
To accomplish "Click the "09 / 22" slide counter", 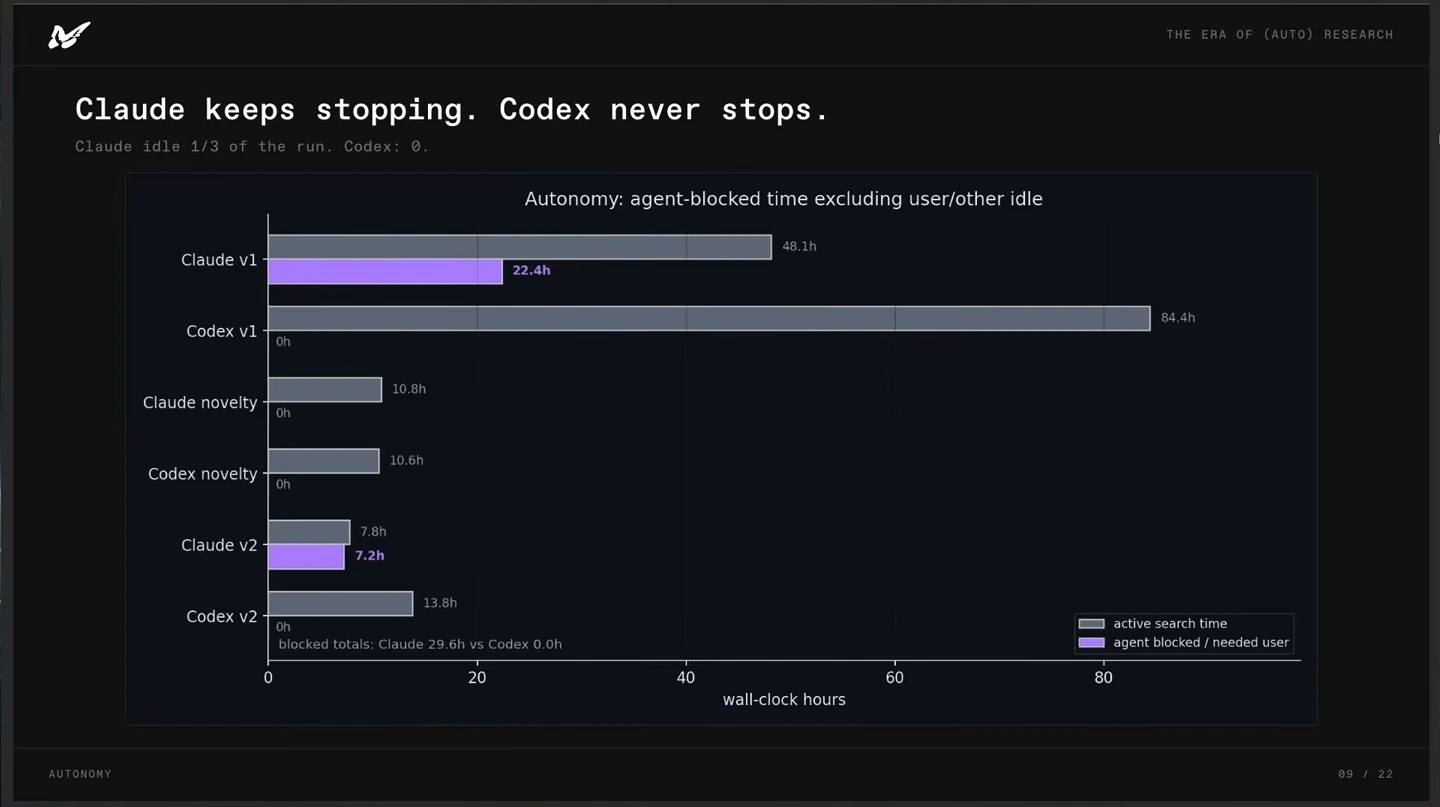I will (x=1366, y=774).
